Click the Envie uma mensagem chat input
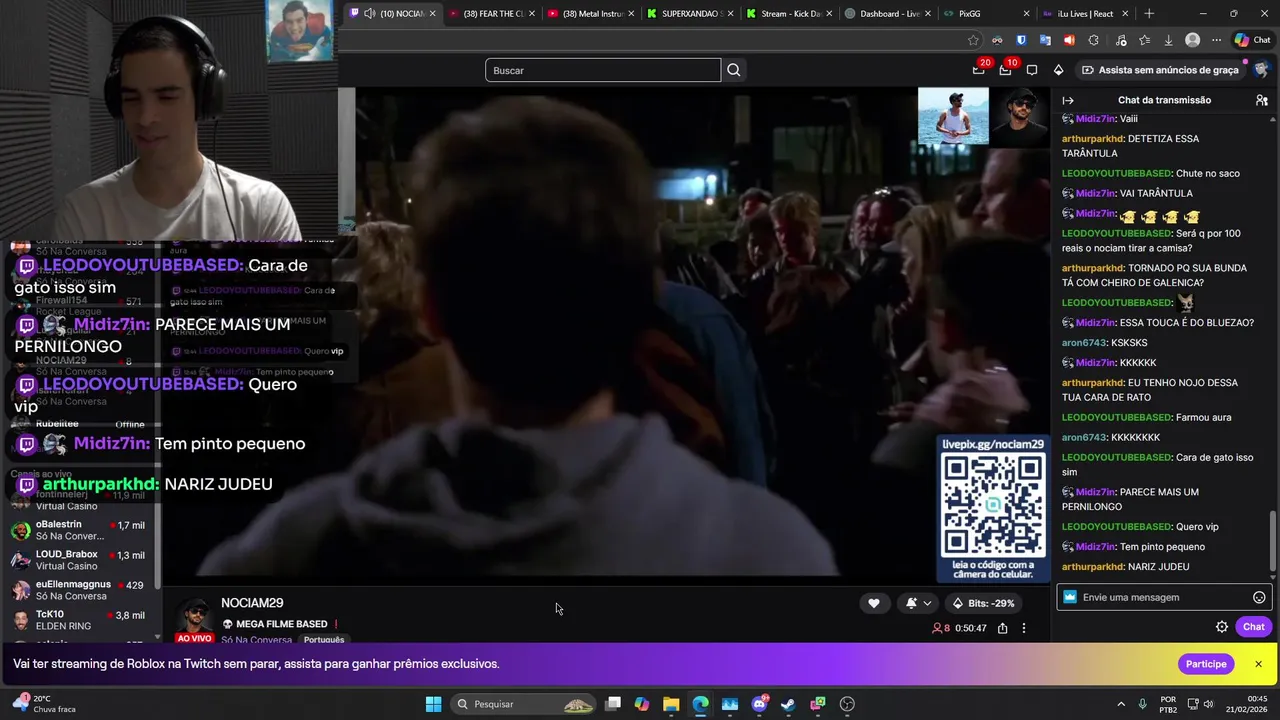Image resolution: width=1280 pixels, height=720 pixels. pyautogui.click(x=1163, y=597)
